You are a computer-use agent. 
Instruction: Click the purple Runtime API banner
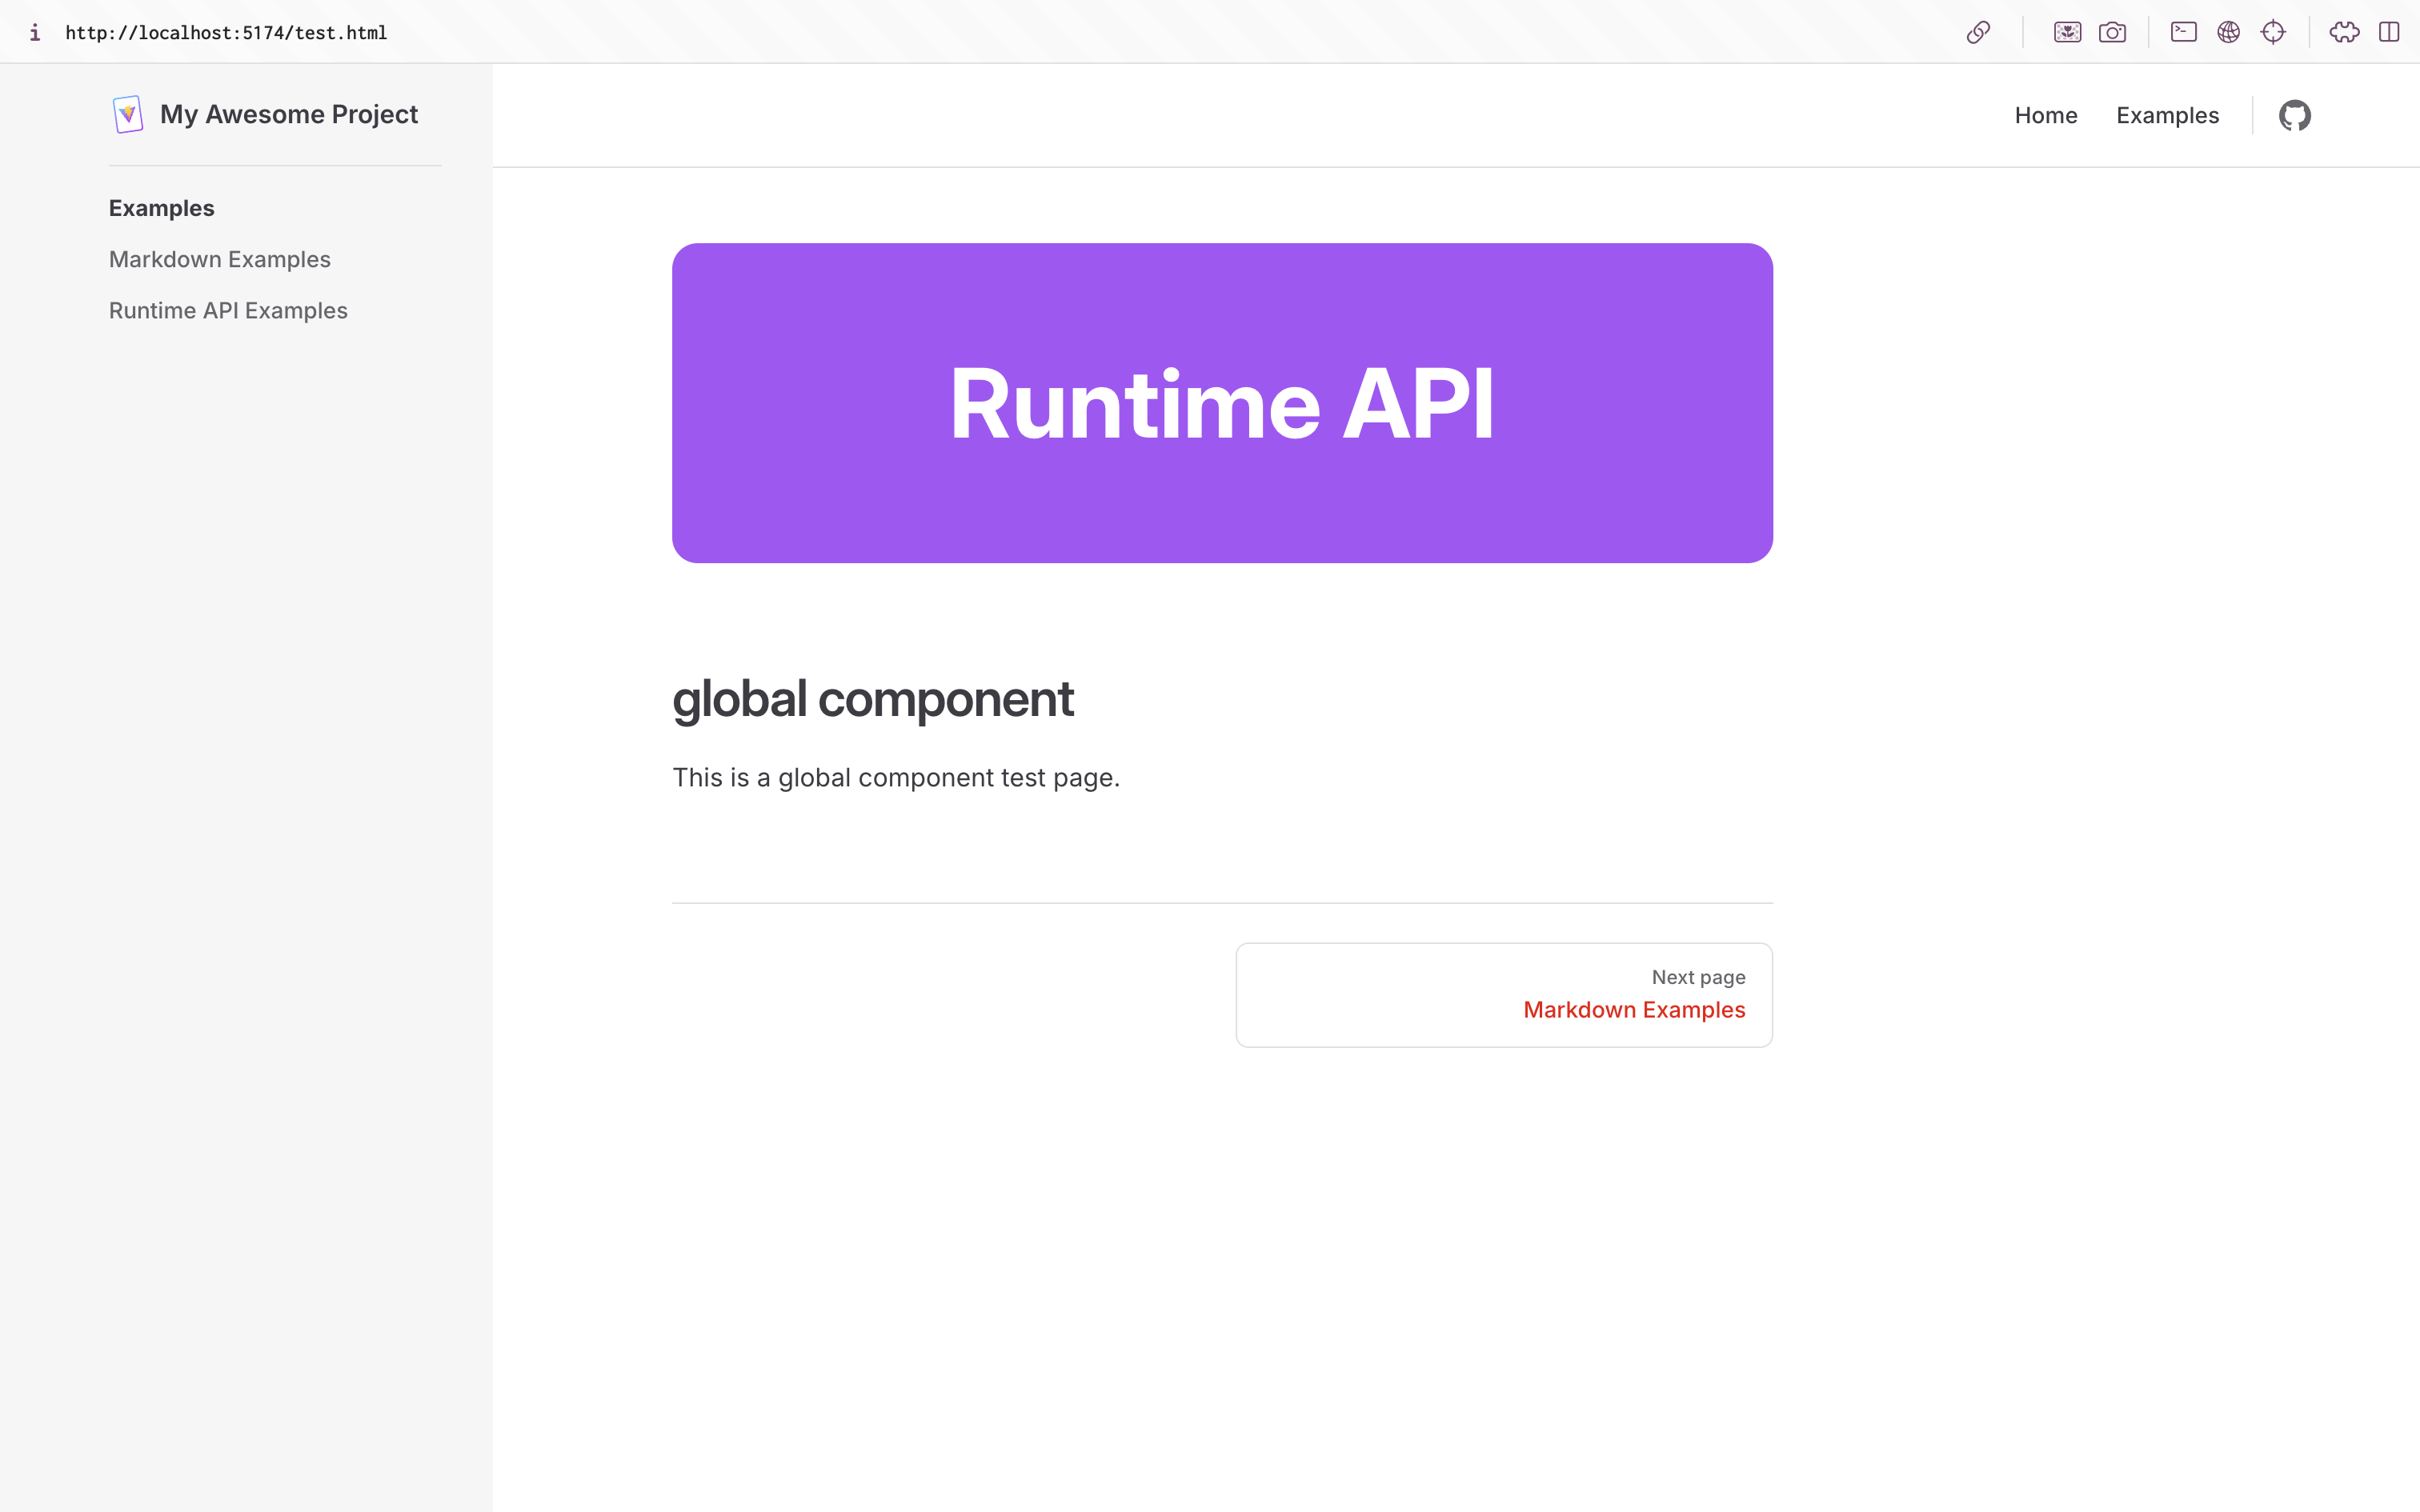1222,403
